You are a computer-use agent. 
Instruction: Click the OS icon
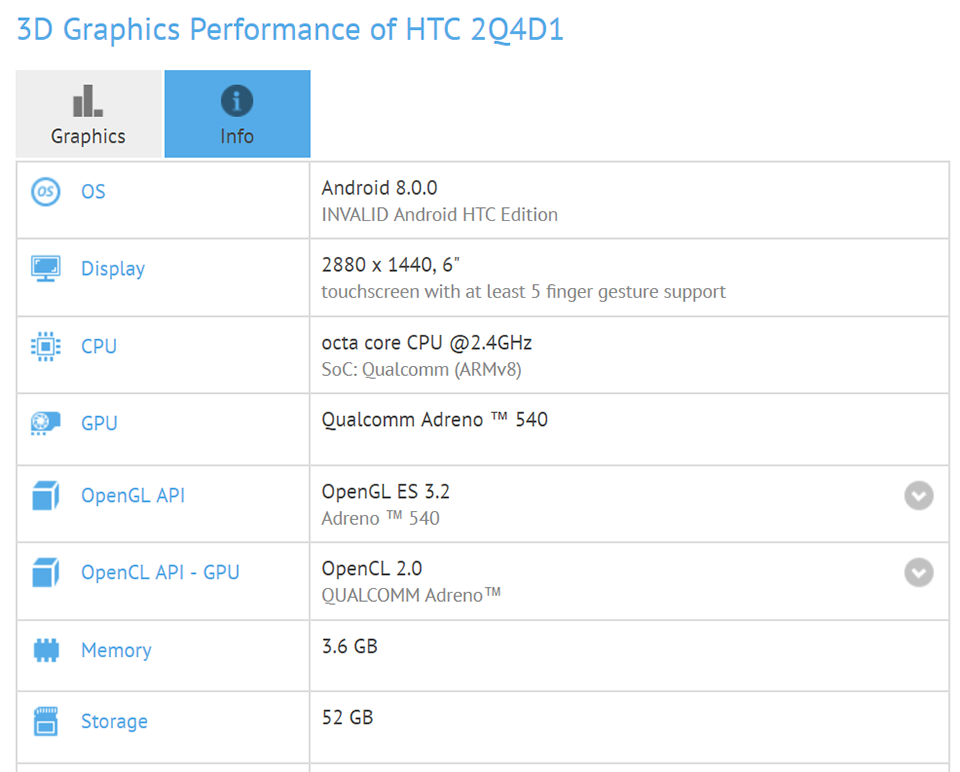click(x=45, y=191)
